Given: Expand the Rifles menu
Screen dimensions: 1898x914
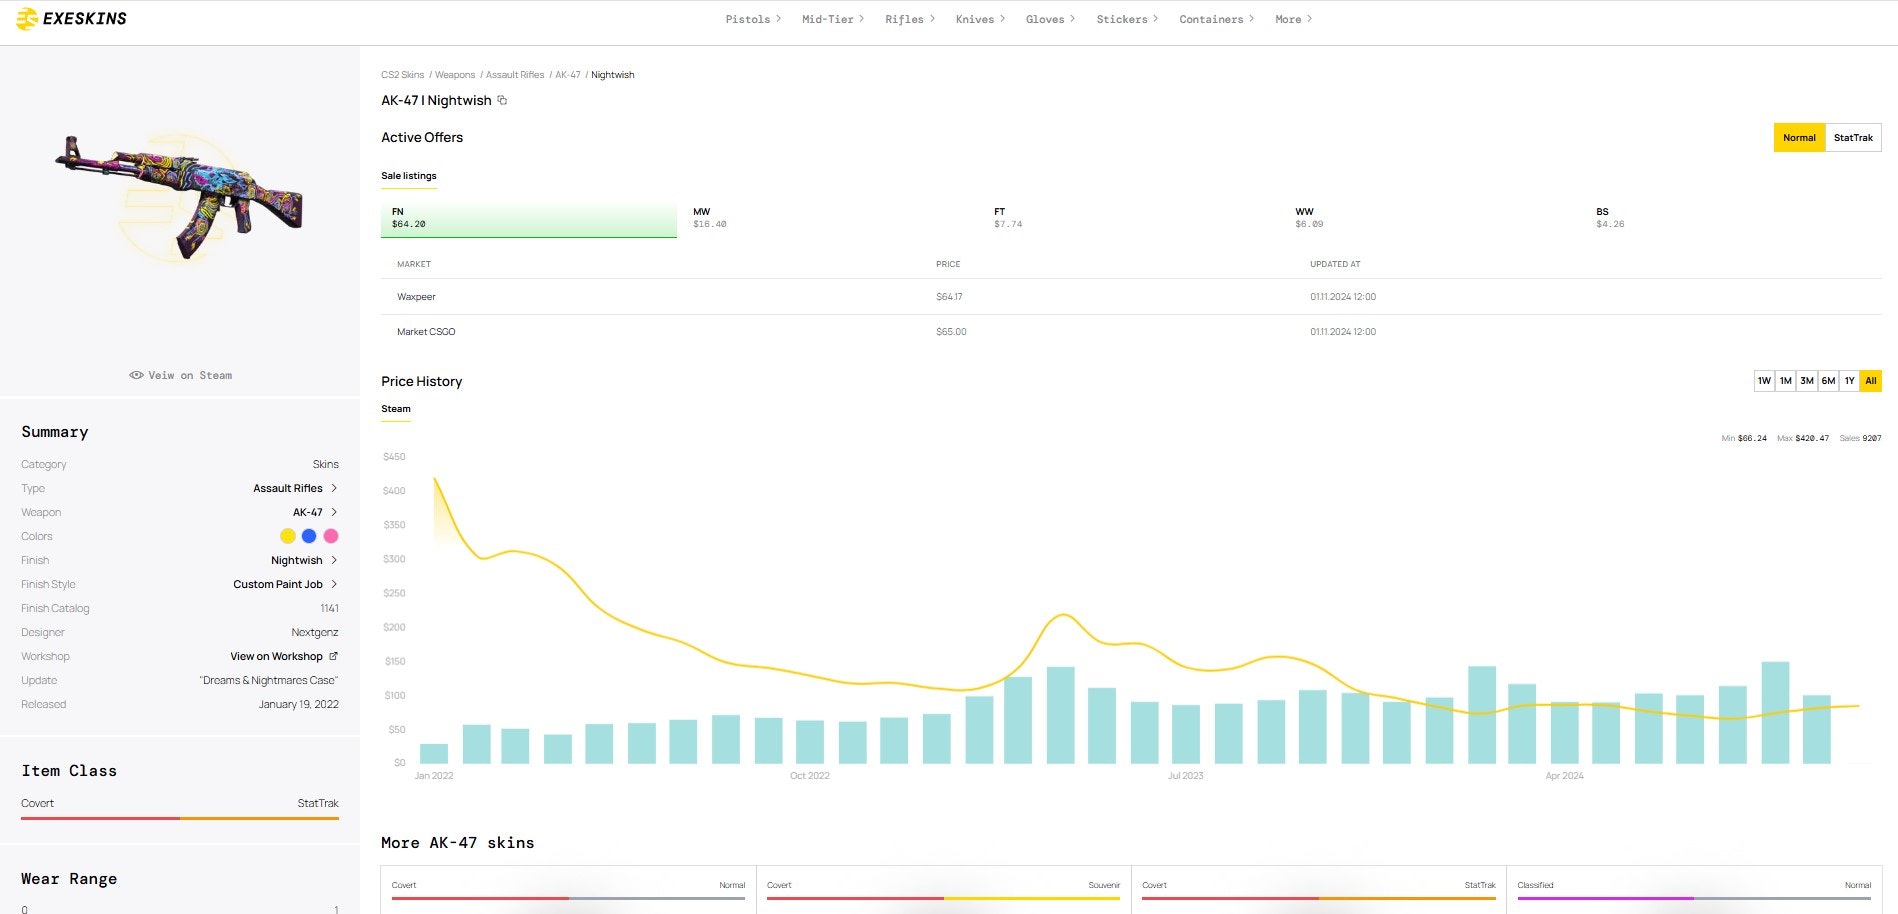Looking at the screenshot, I should [909, 19].
